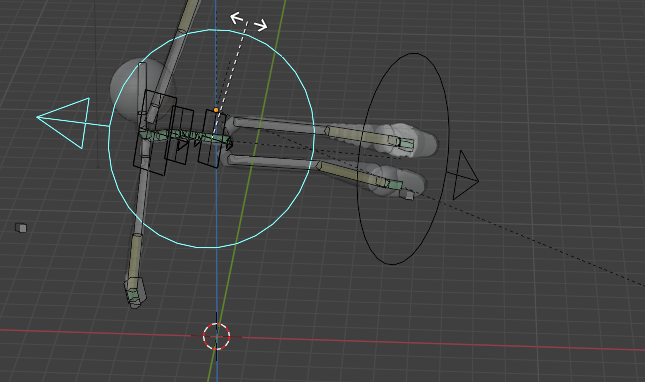Select the hand bones of the lower arm
This screenshot has height=382, width=645.
(135, 292)
